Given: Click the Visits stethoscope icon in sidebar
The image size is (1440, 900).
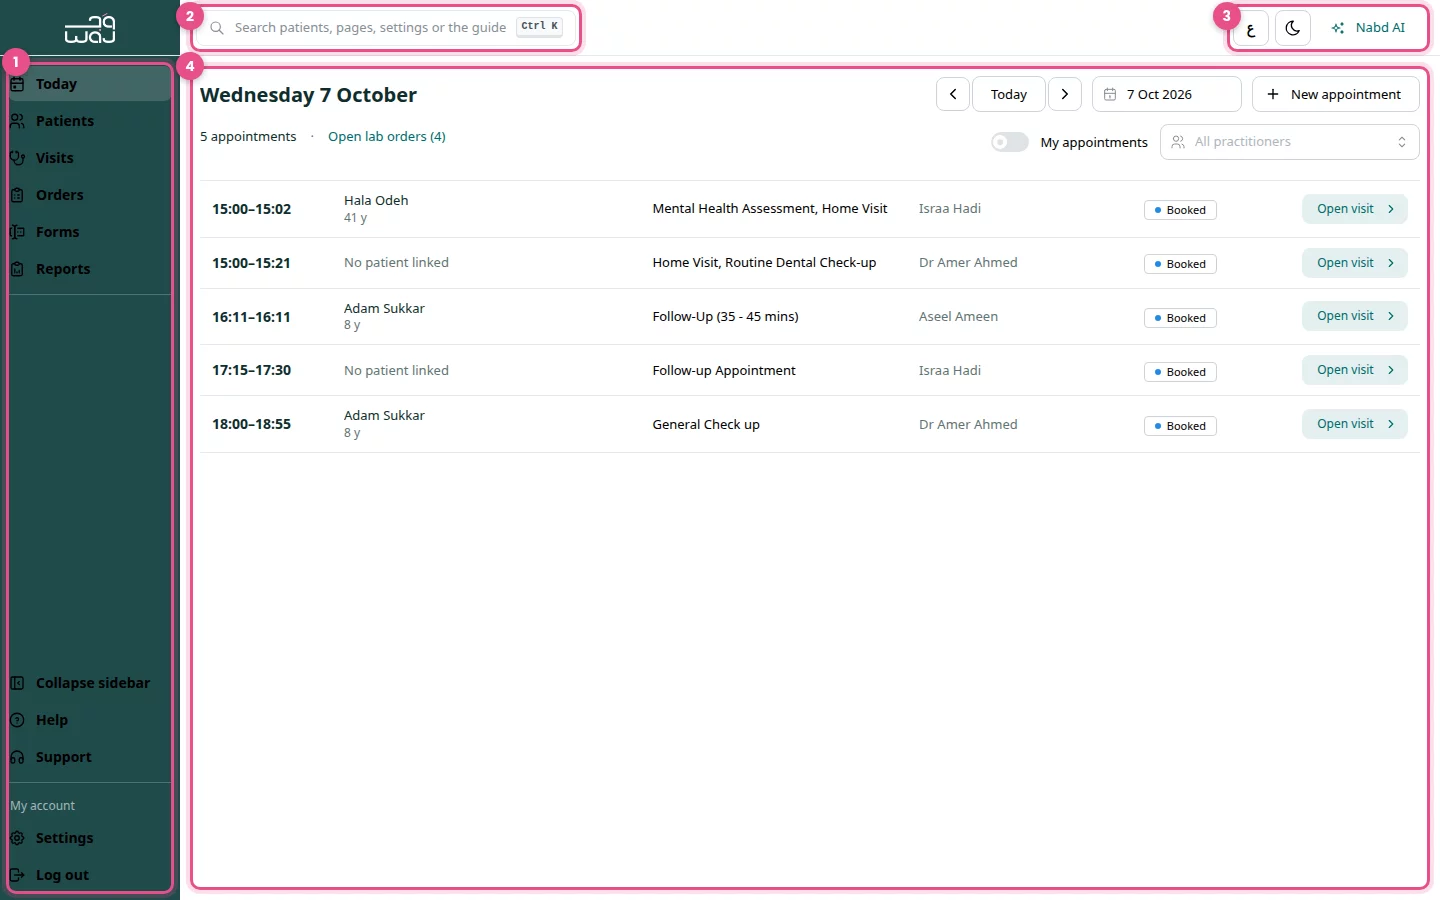Looking at the screenshot, I should [x=17, y=158].
